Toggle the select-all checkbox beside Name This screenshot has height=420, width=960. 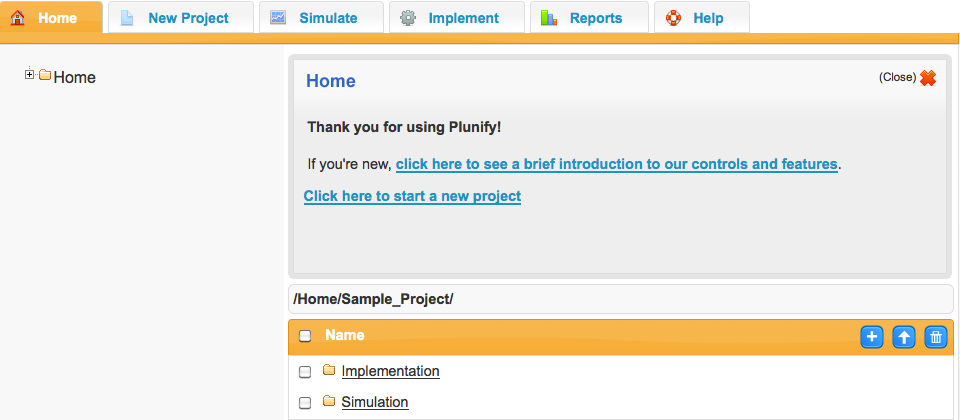click(305, 336)
